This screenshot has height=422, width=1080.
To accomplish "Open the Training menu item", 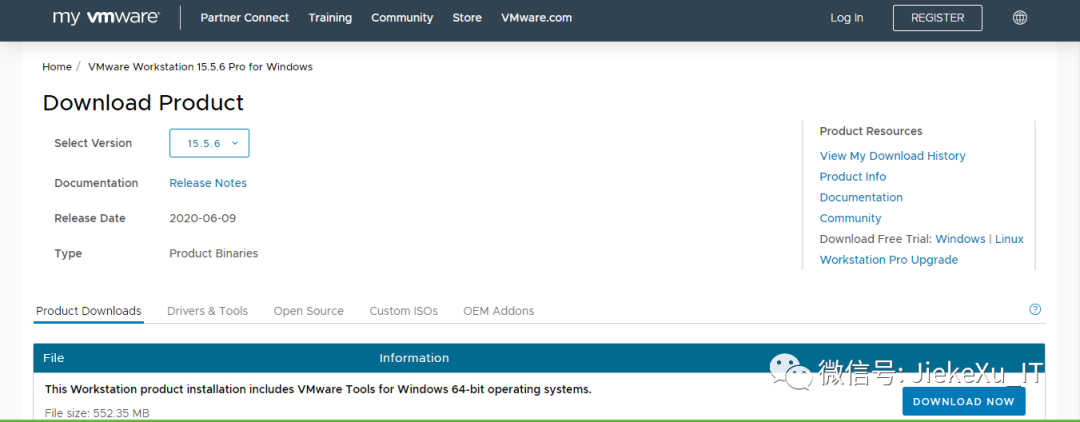I will coord(330,18).
